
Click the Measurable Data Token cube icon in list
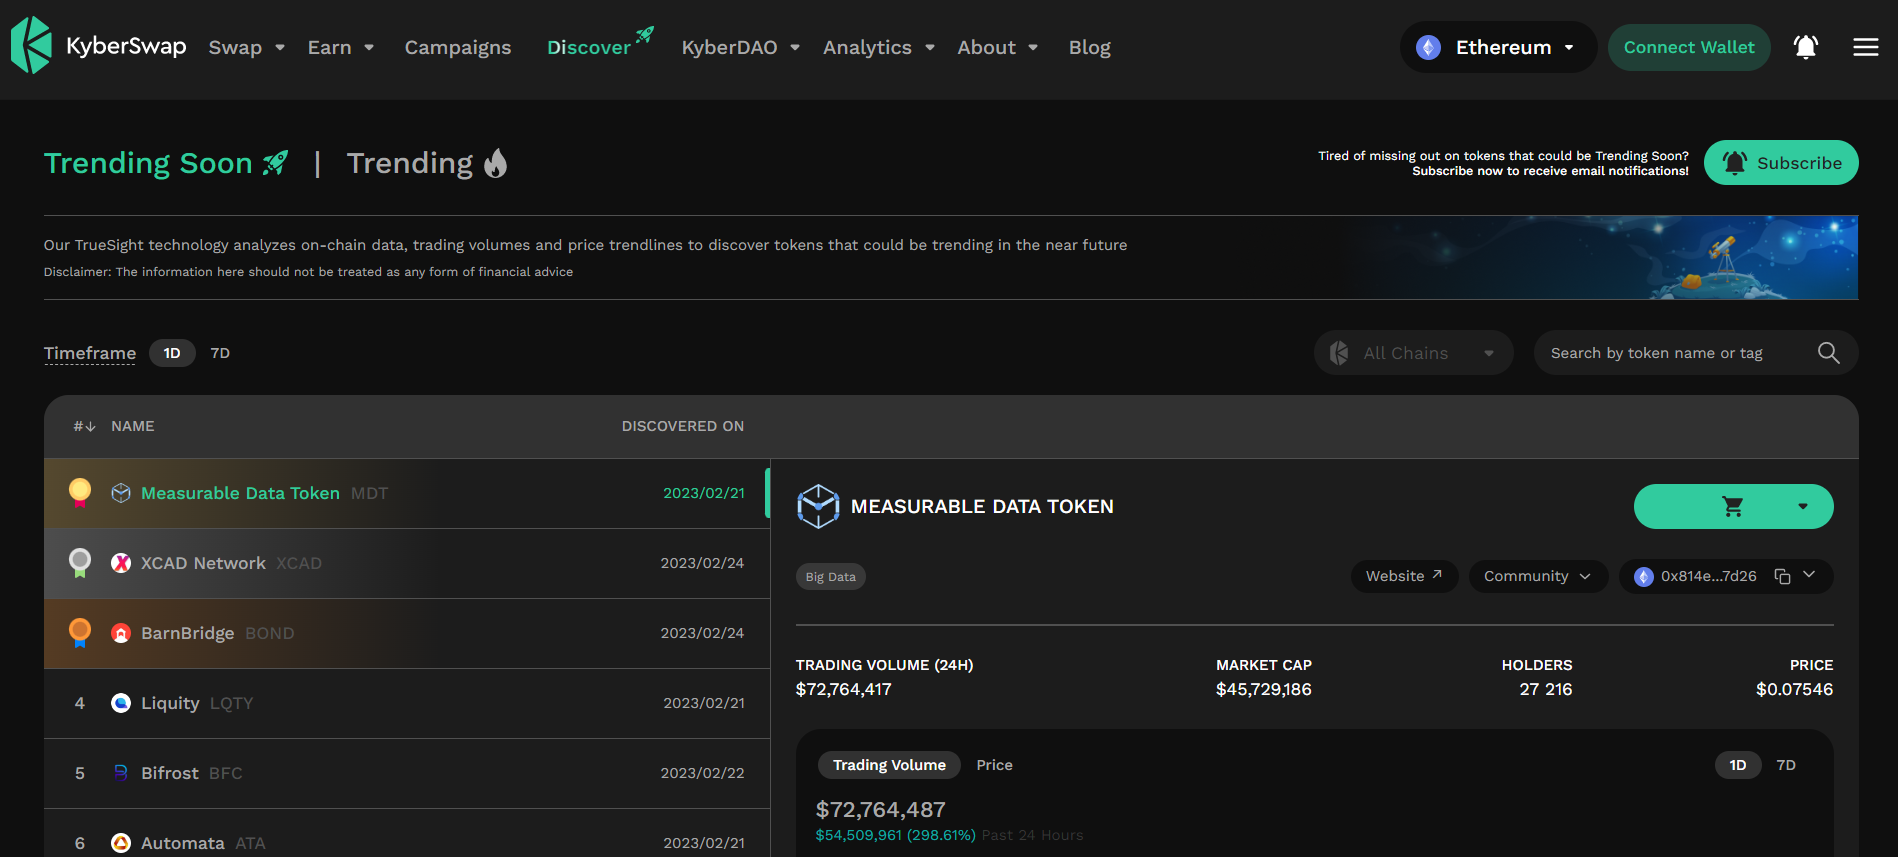click(121, 493)
